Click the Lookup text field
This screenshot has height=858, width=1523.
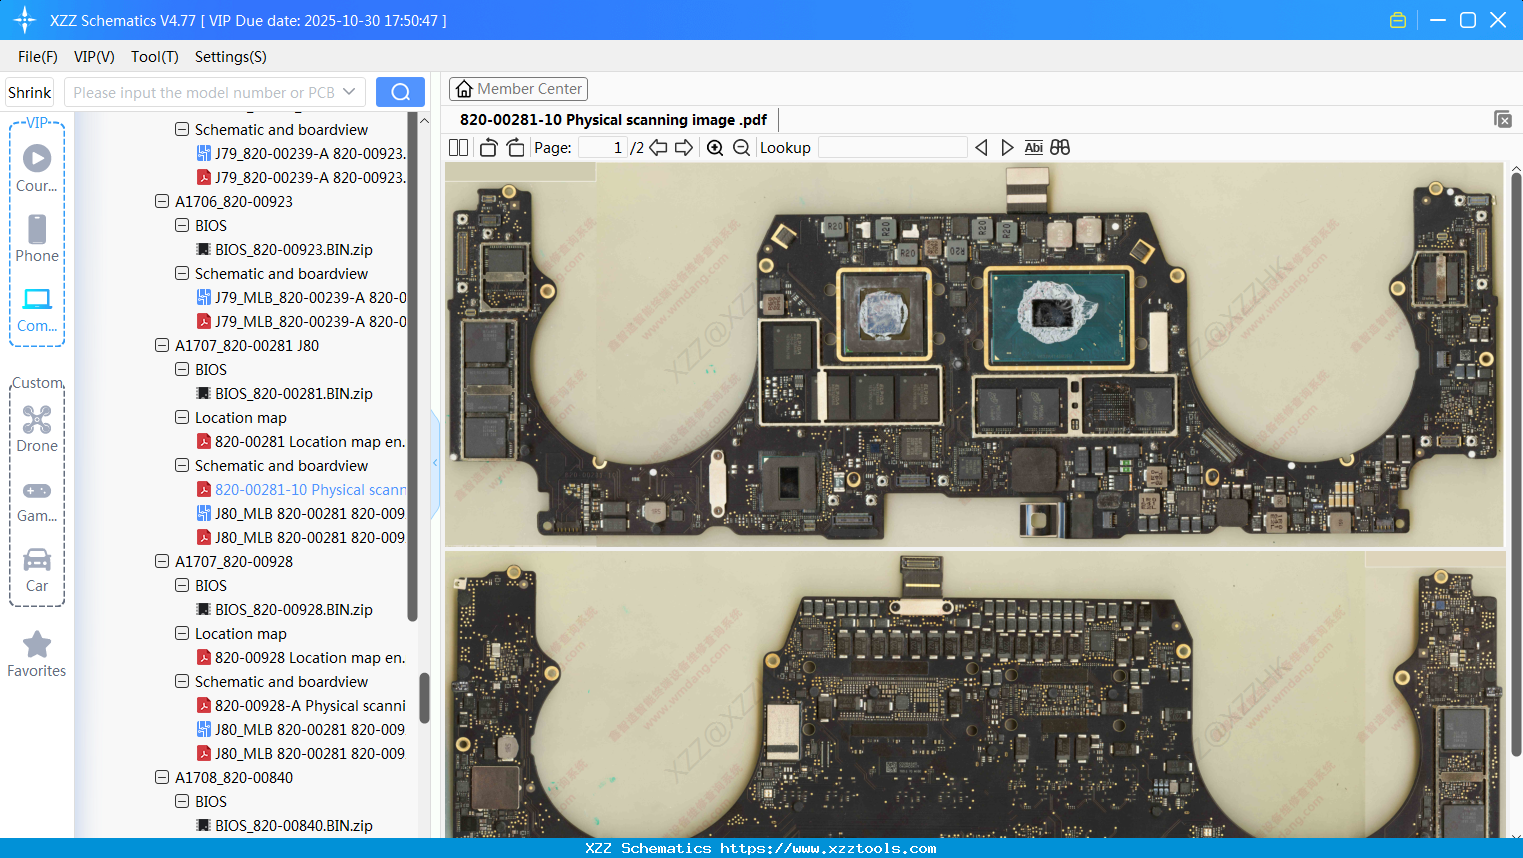click(x=892, y=148)
